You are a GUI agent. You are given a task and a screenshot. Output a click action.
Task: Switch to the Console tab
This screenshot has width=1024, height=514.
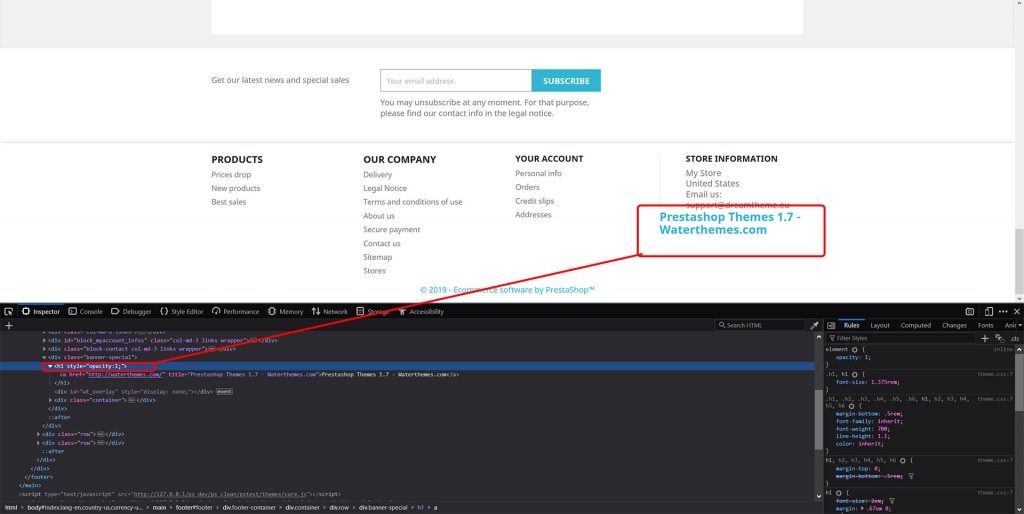(86, 312)
